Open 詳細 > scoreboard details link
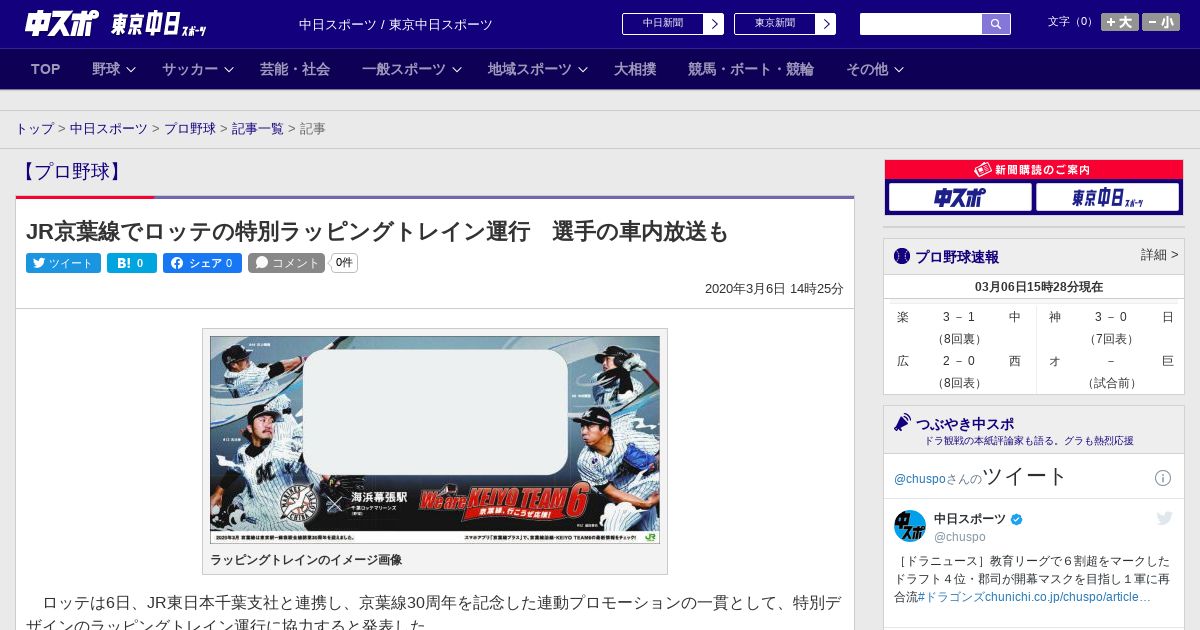The image size is (1200, 630). (1160, 255)
